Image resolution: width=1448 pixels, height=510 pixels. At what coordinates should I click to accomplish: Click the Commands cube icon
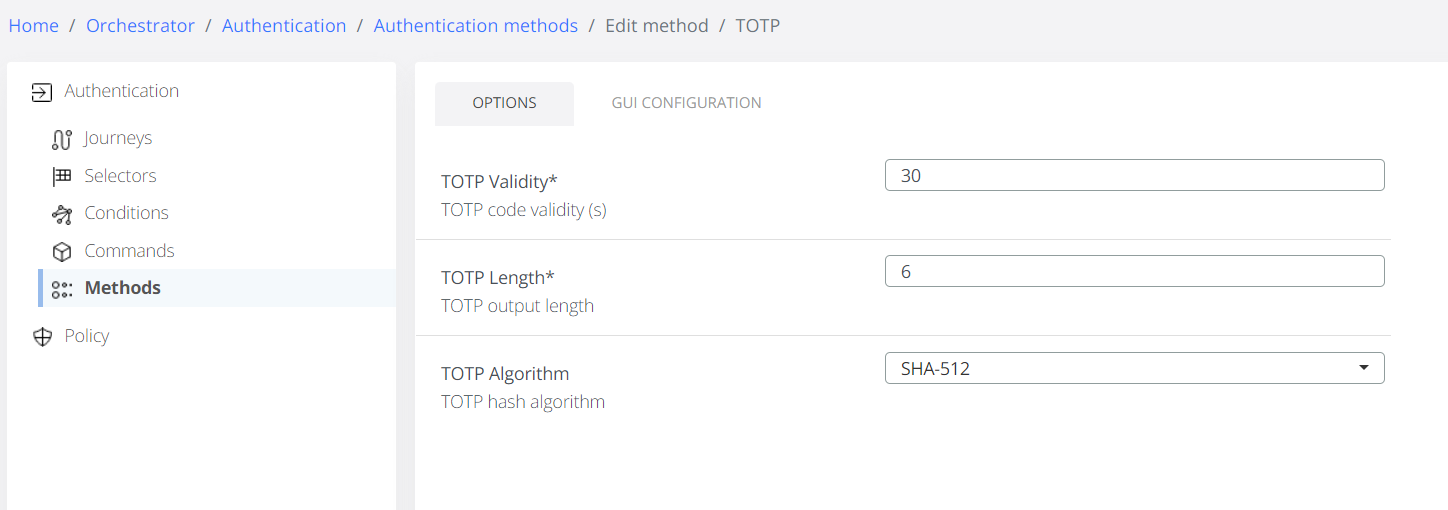(62, 252)
